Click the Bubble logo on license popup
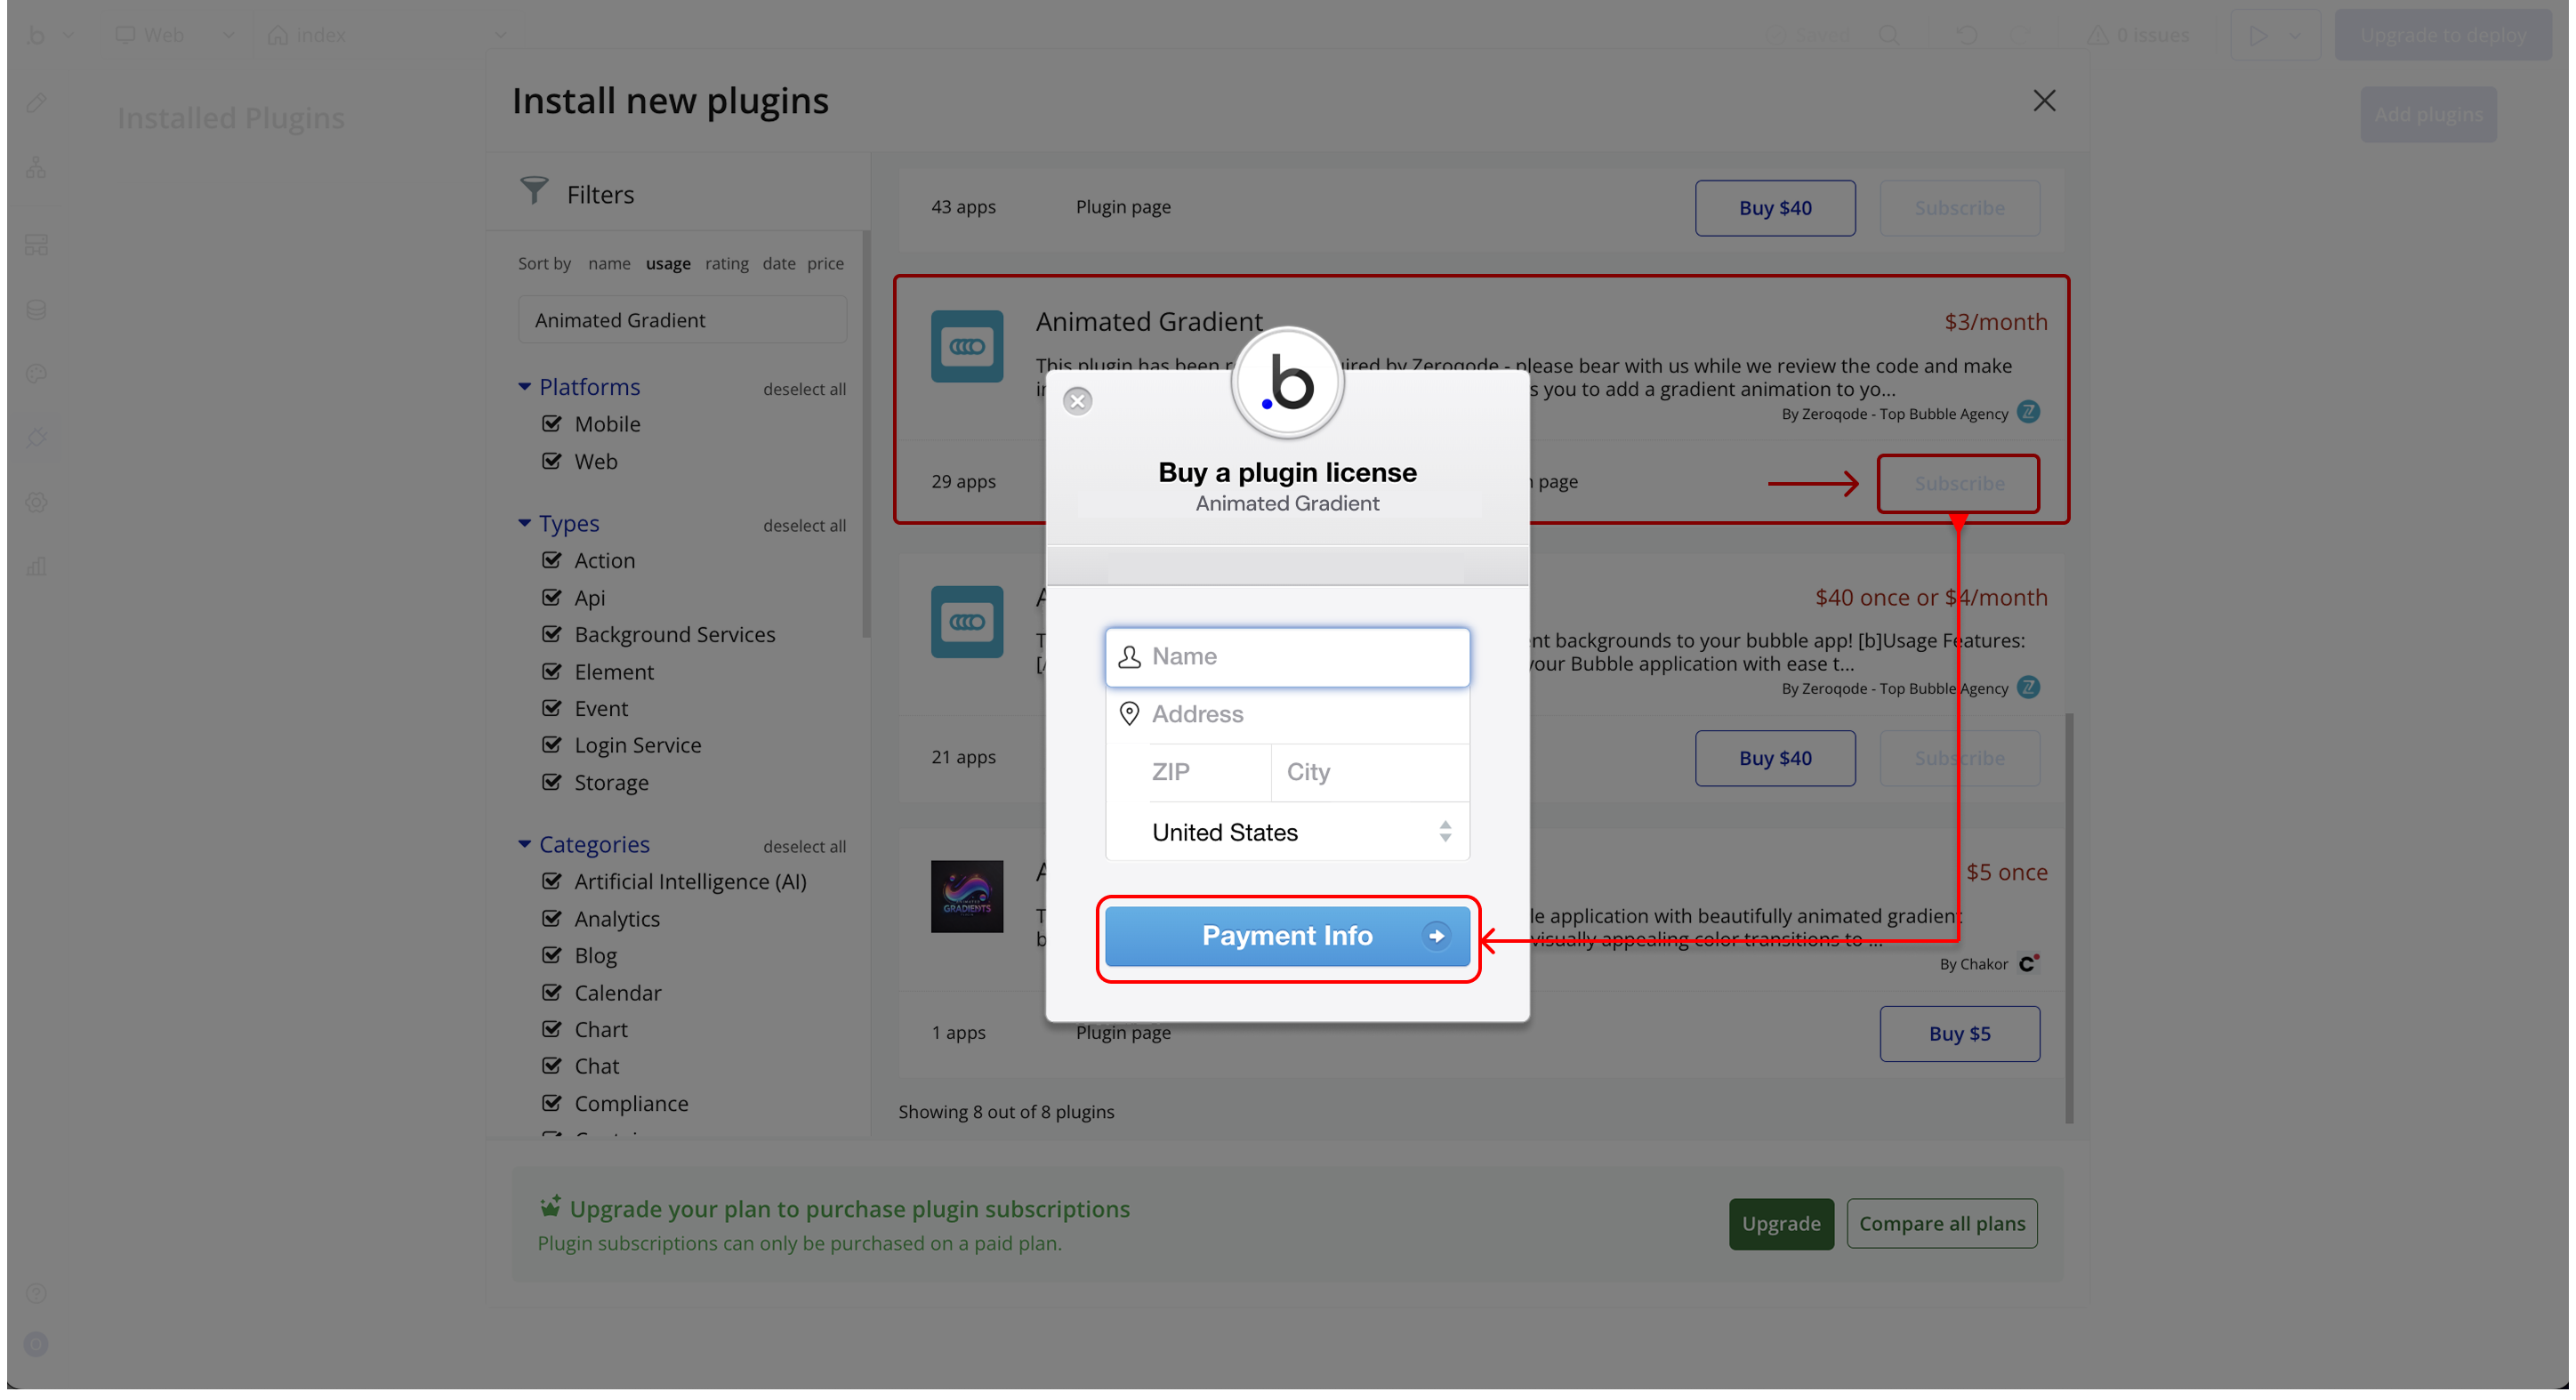This screenshot has height=1400, width=2576. click(x=1287, y=384)
